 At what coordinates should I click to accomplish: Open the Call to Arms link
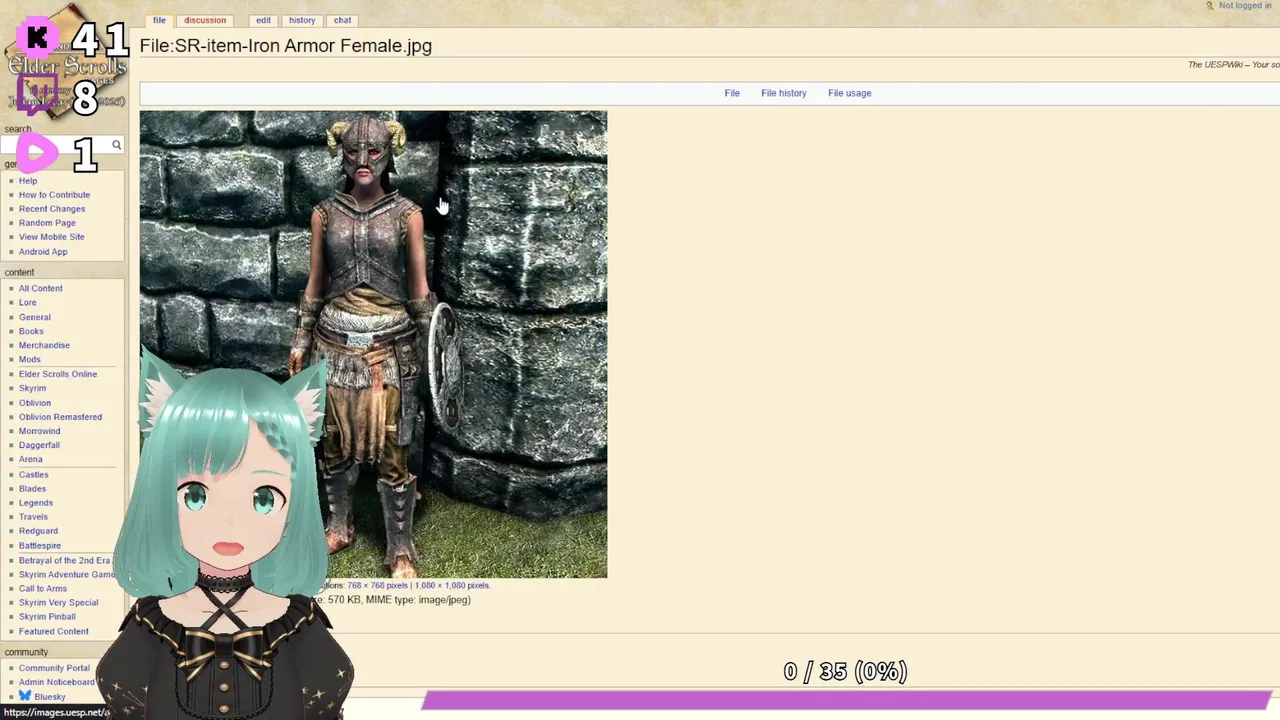click(43, 589)
